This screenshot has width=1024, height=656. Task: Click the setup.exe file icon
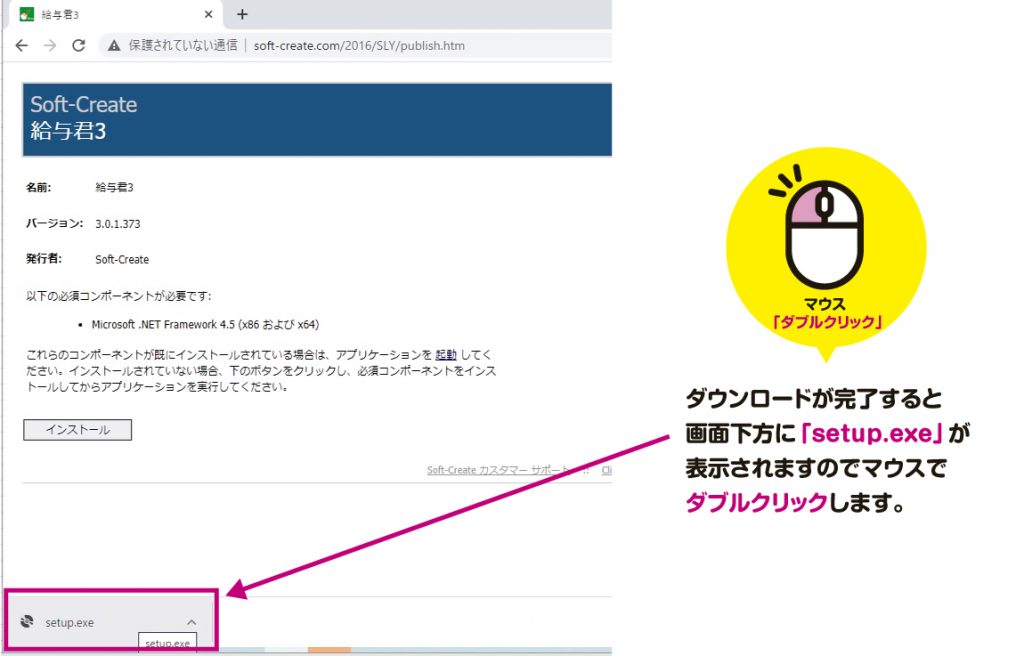(x=27, y=621)
